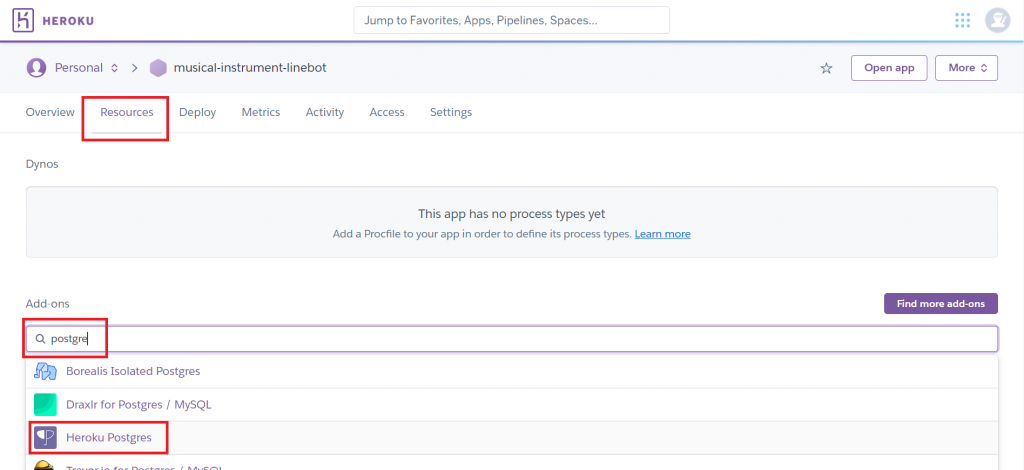Viewport: 1024px width, 470px height.
Task: Click the Borealis Isolated Postgres icon
Action: [45, 371]
